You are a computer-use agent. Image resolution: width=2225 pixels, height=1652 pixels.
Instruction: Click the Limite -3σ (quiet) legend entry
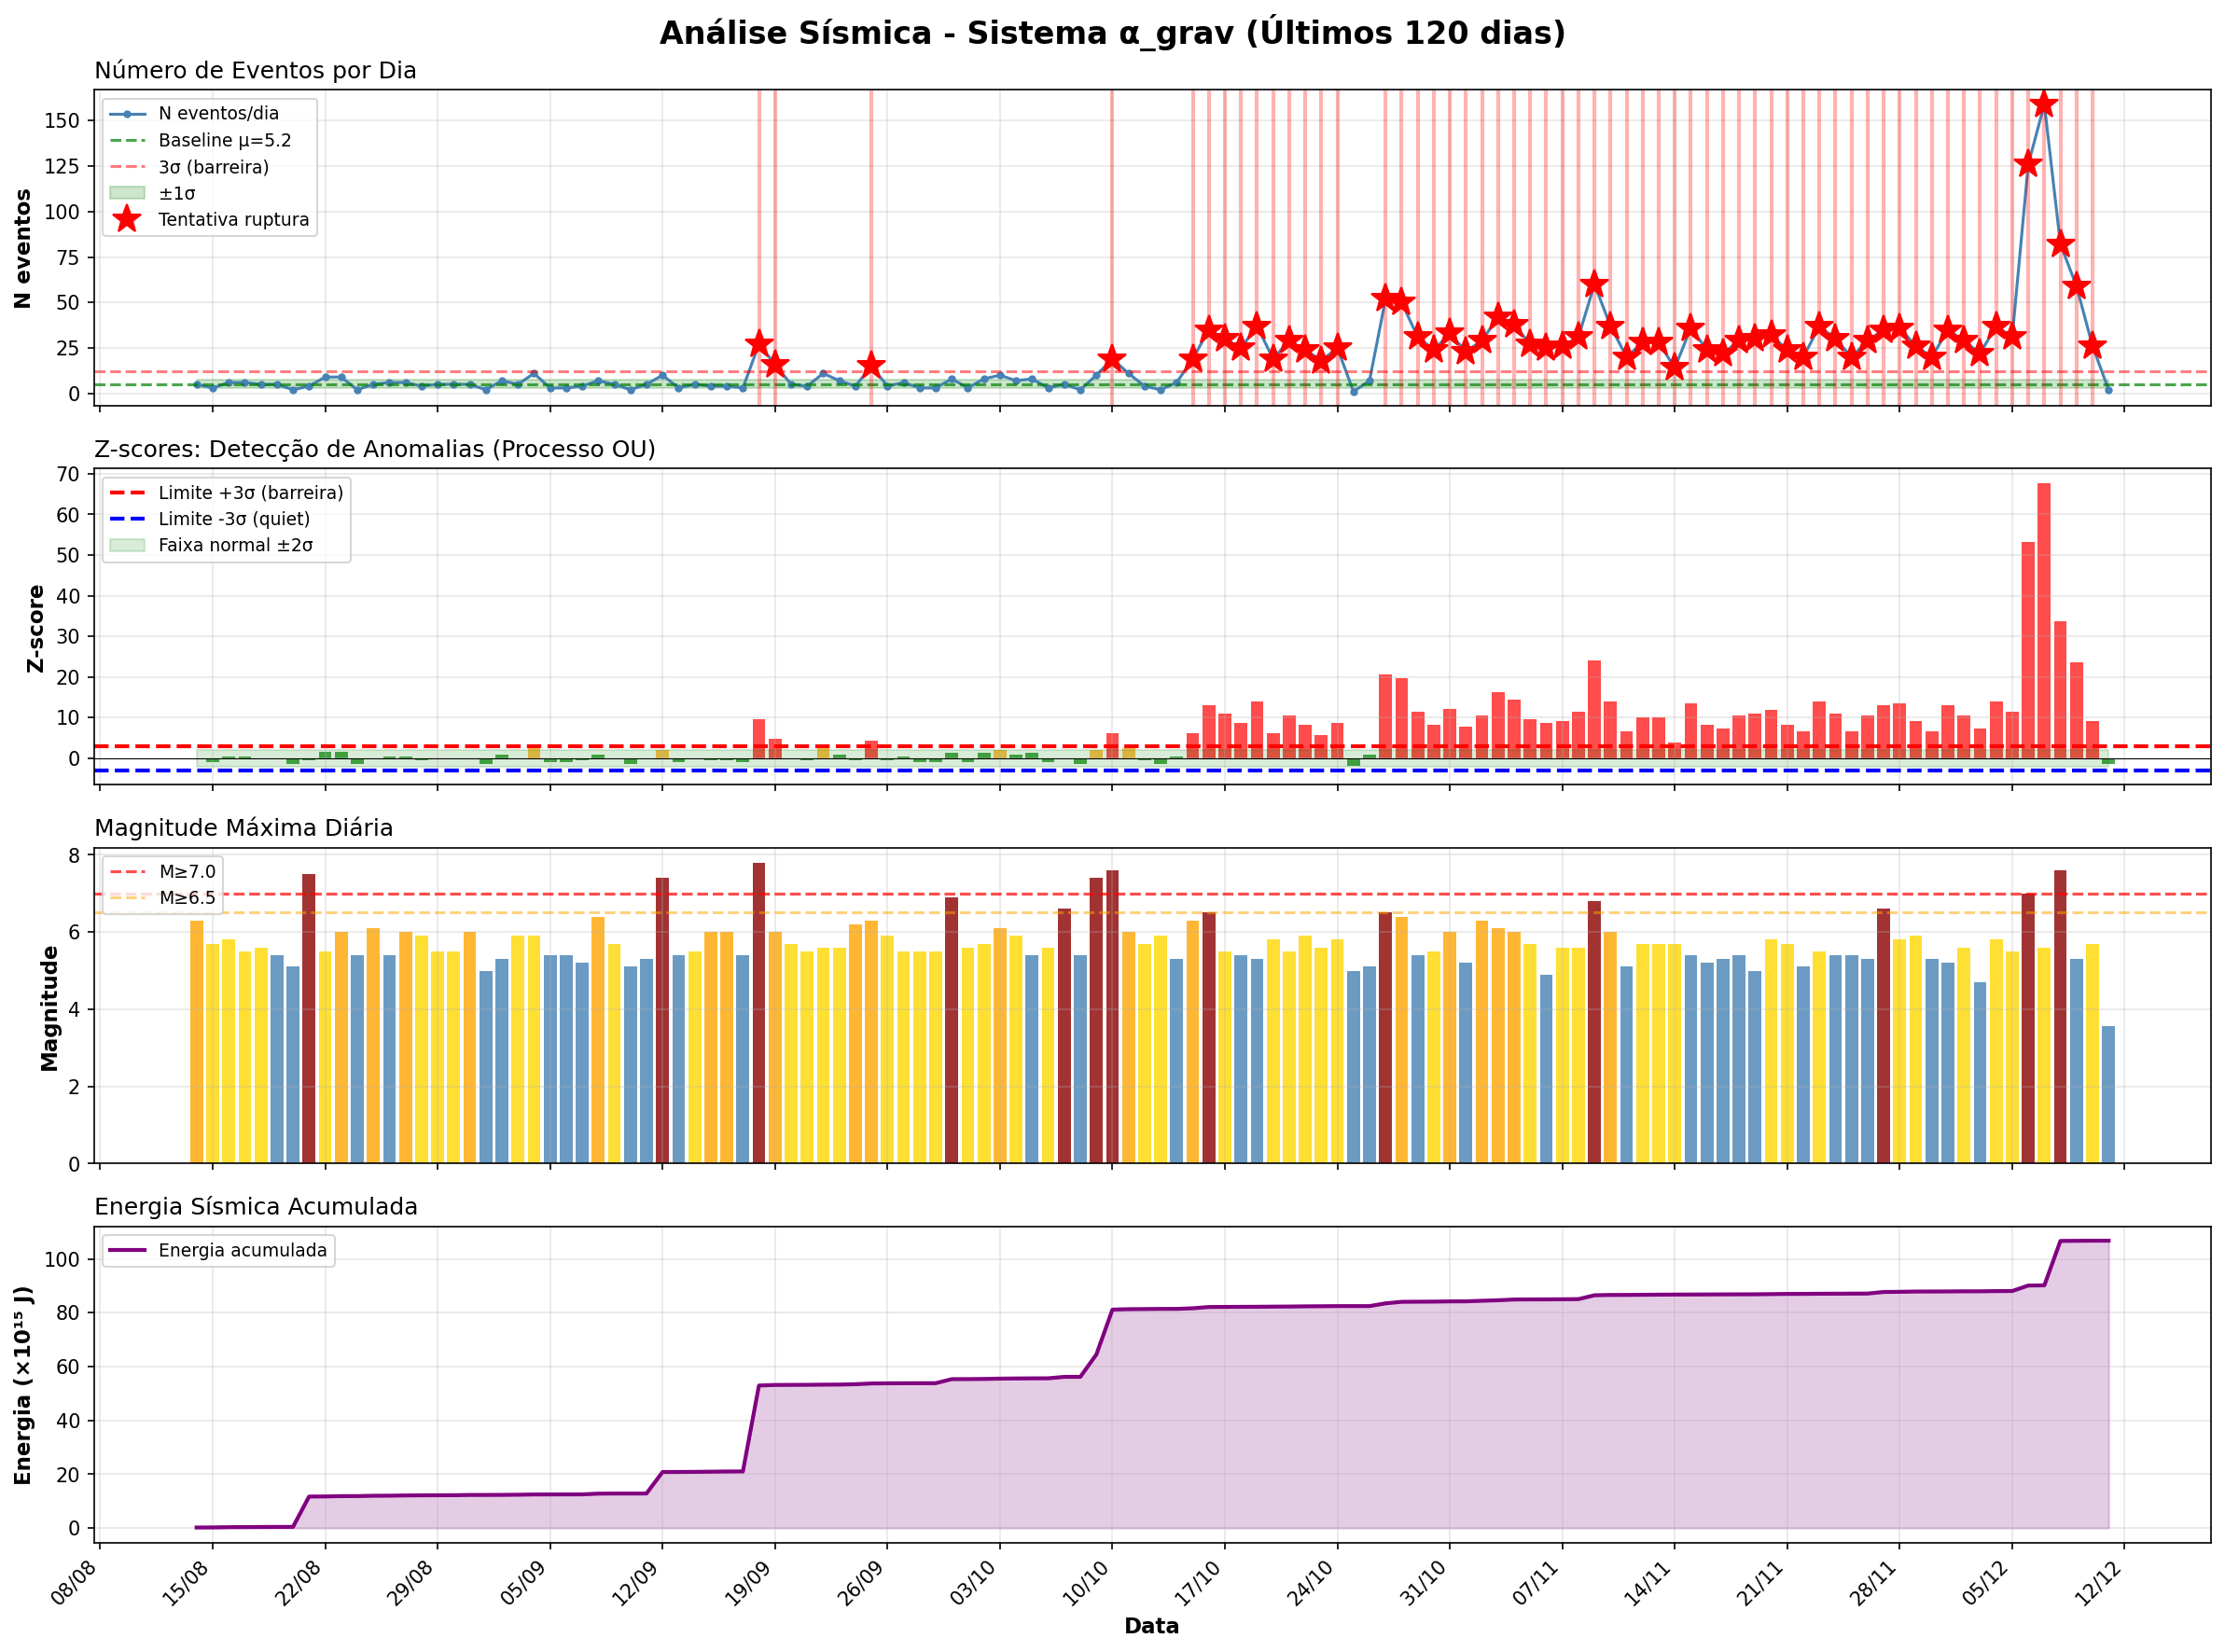pos(234,519)
